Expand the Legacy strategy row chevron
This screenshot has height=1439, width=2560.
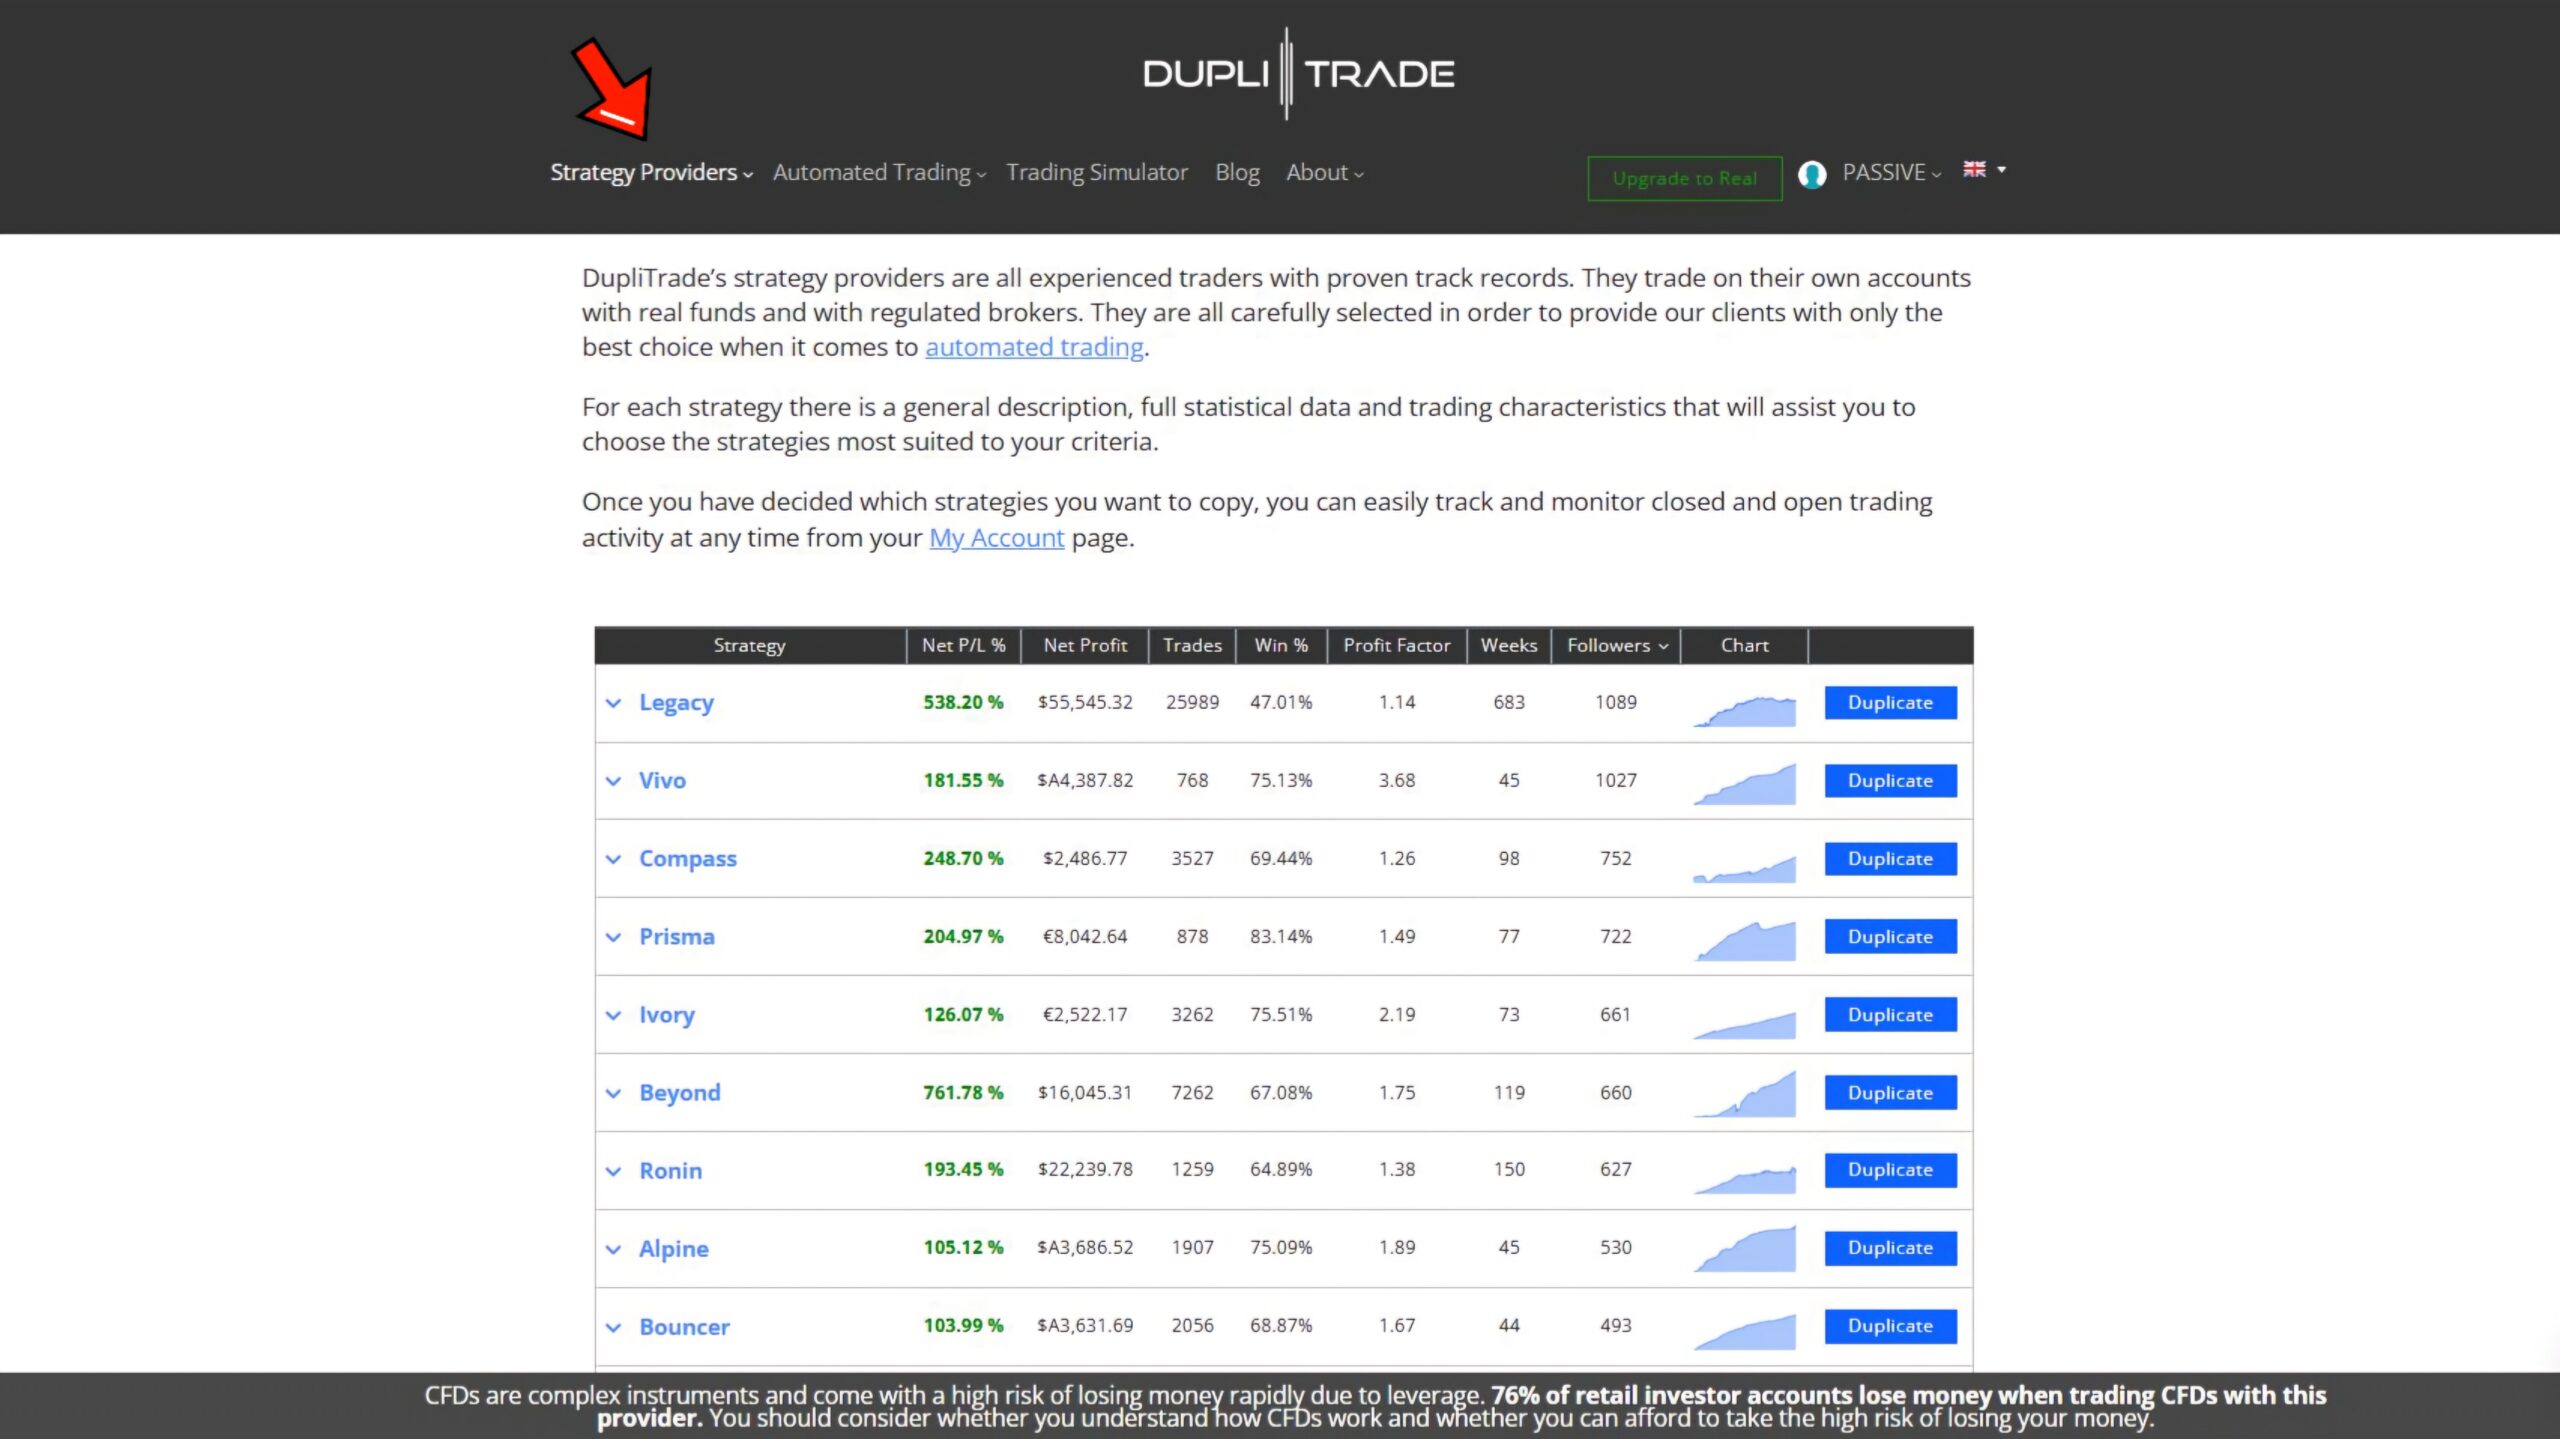[613, 703]
